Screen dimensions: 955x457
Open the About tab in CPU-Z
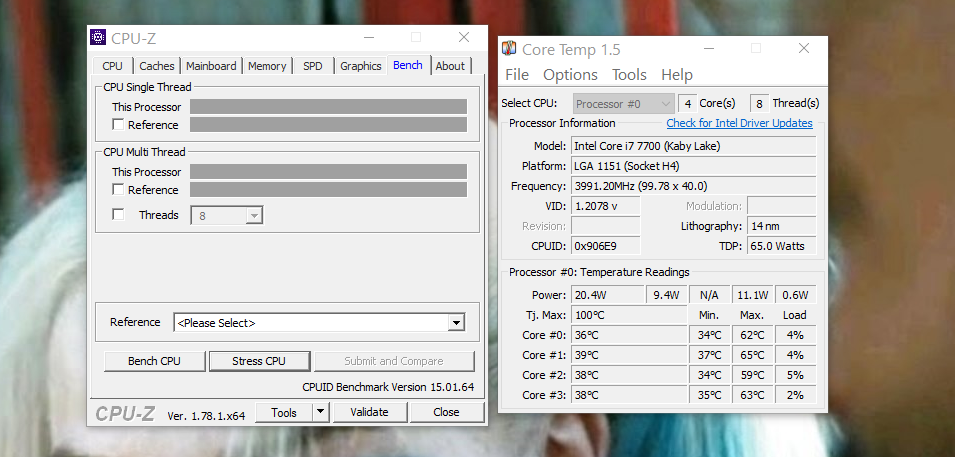pyautogui.click(x=450, y=66)
